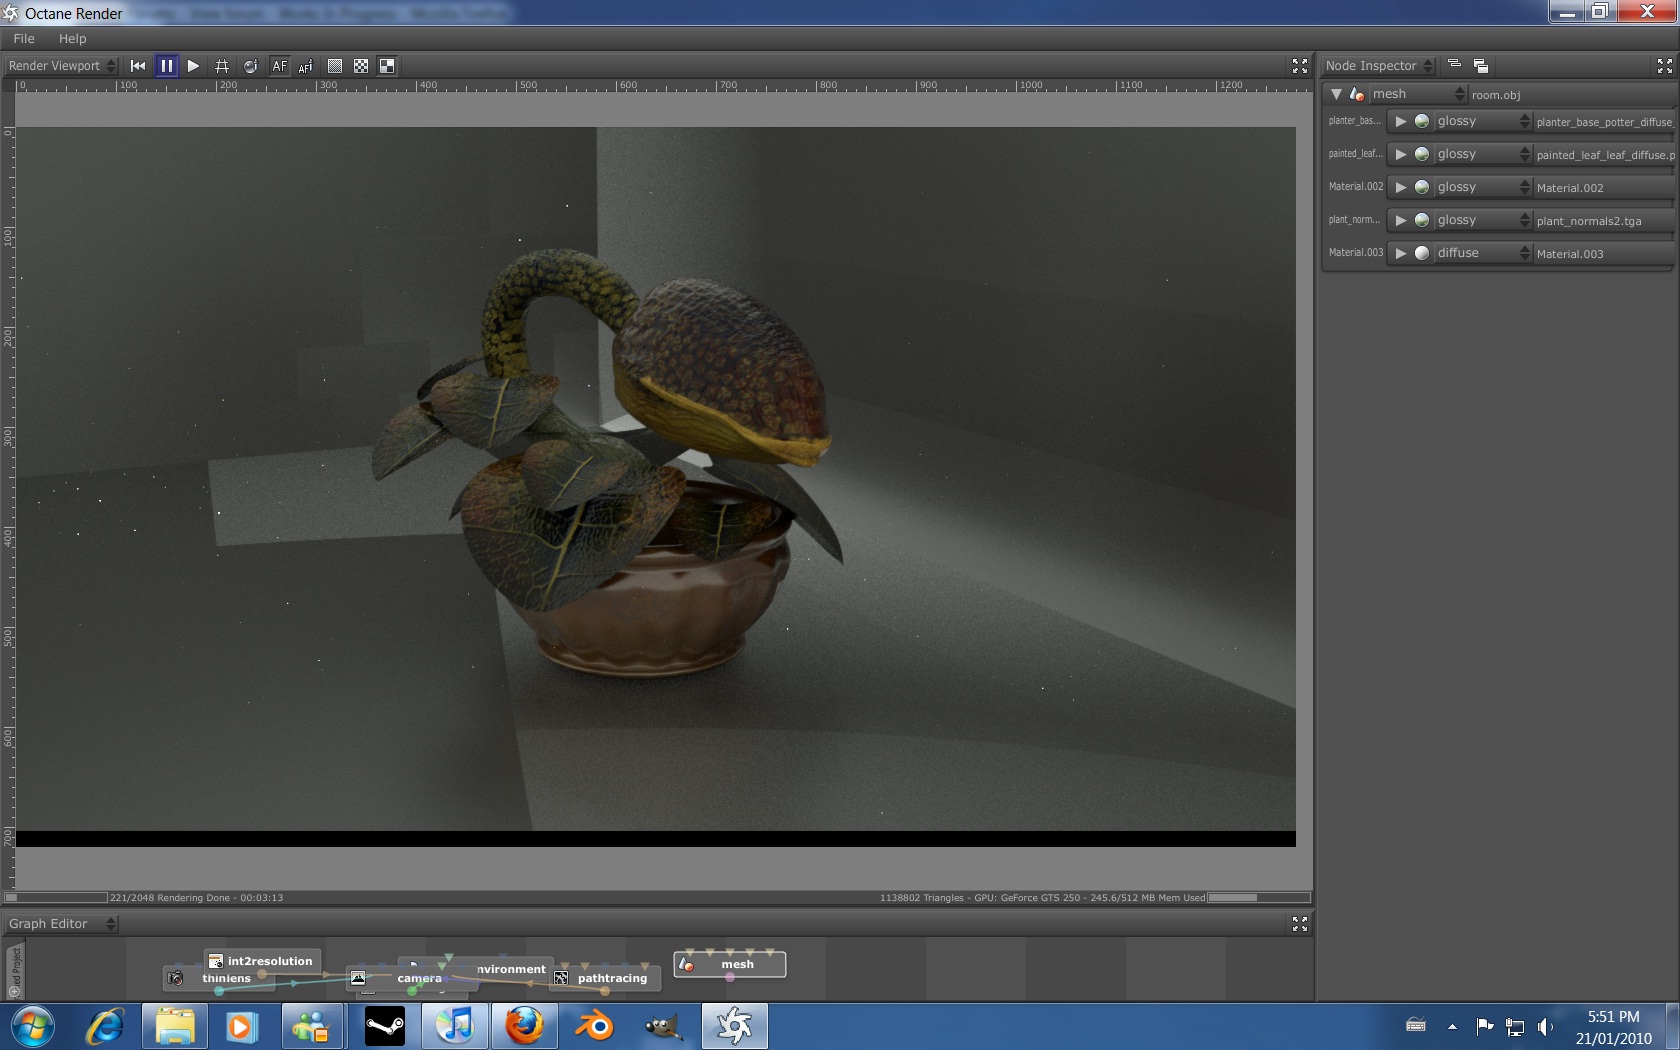The image size is (1680, 1050).
Task: Open the glossy dropdown for Material.002
Action: click(1482, 187)
